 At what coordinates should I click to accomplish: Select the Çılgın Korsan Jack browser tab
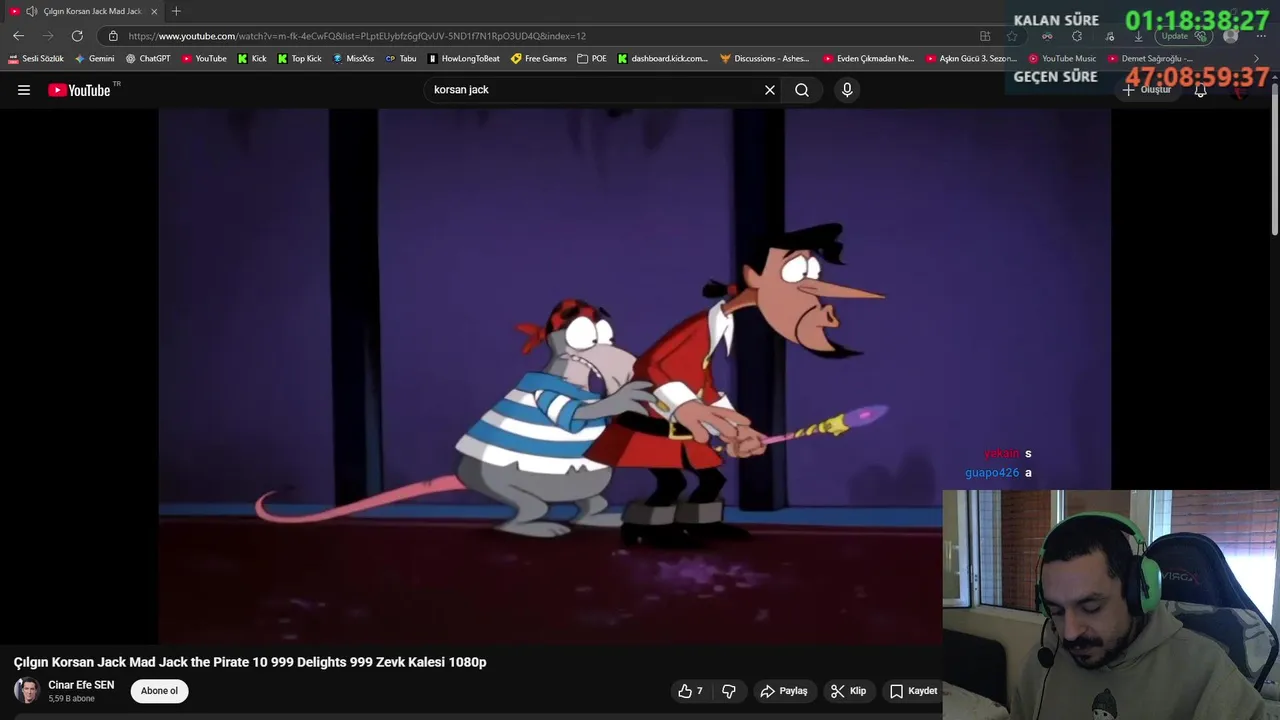tap(92, 11)
